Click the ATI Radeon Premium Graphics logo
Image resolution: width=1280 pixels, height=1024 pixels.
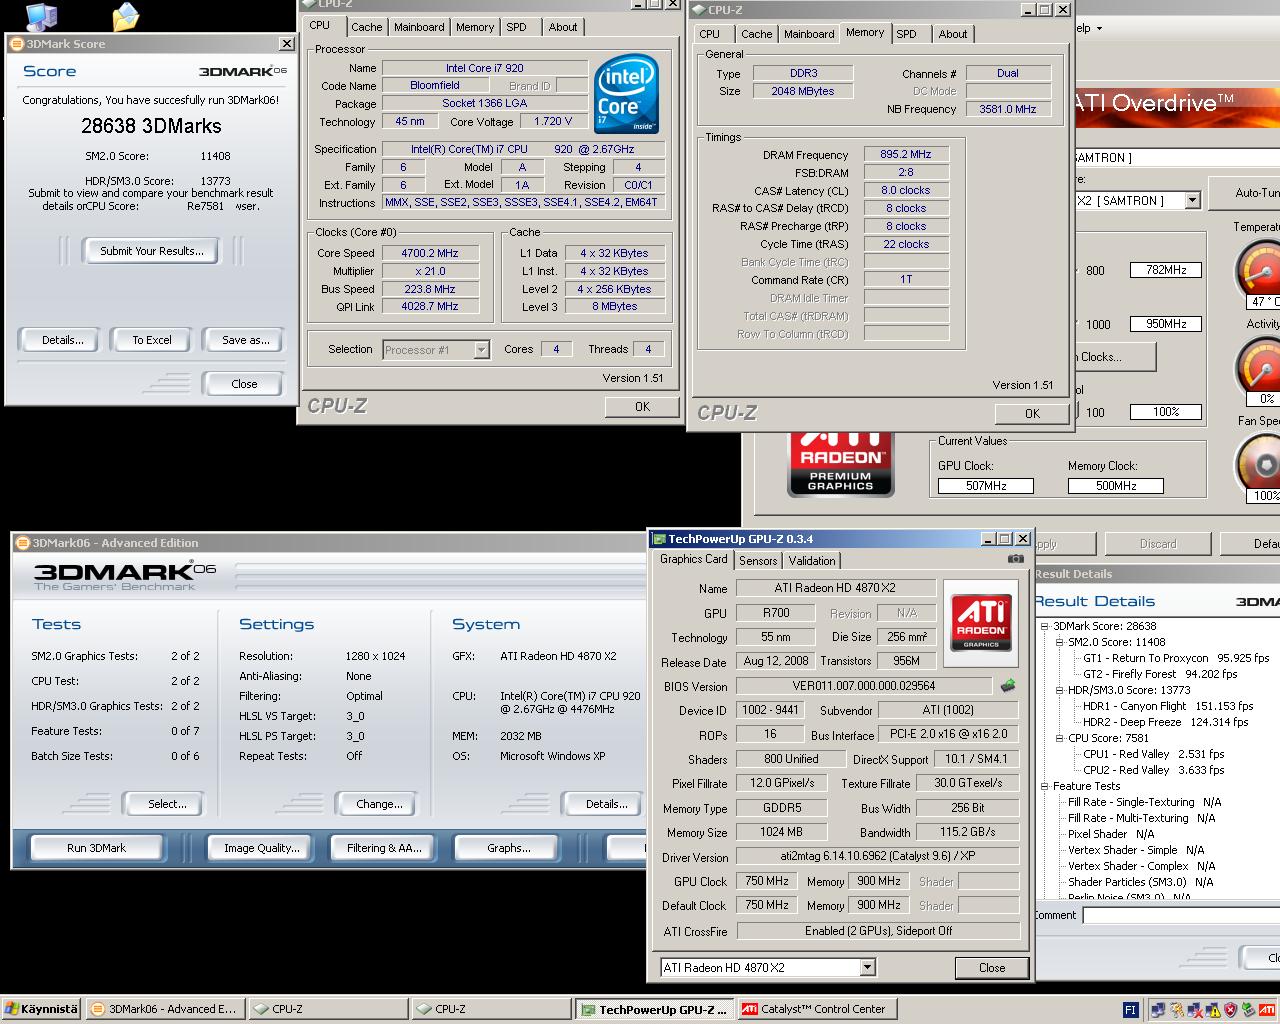(x=840, y=463)
